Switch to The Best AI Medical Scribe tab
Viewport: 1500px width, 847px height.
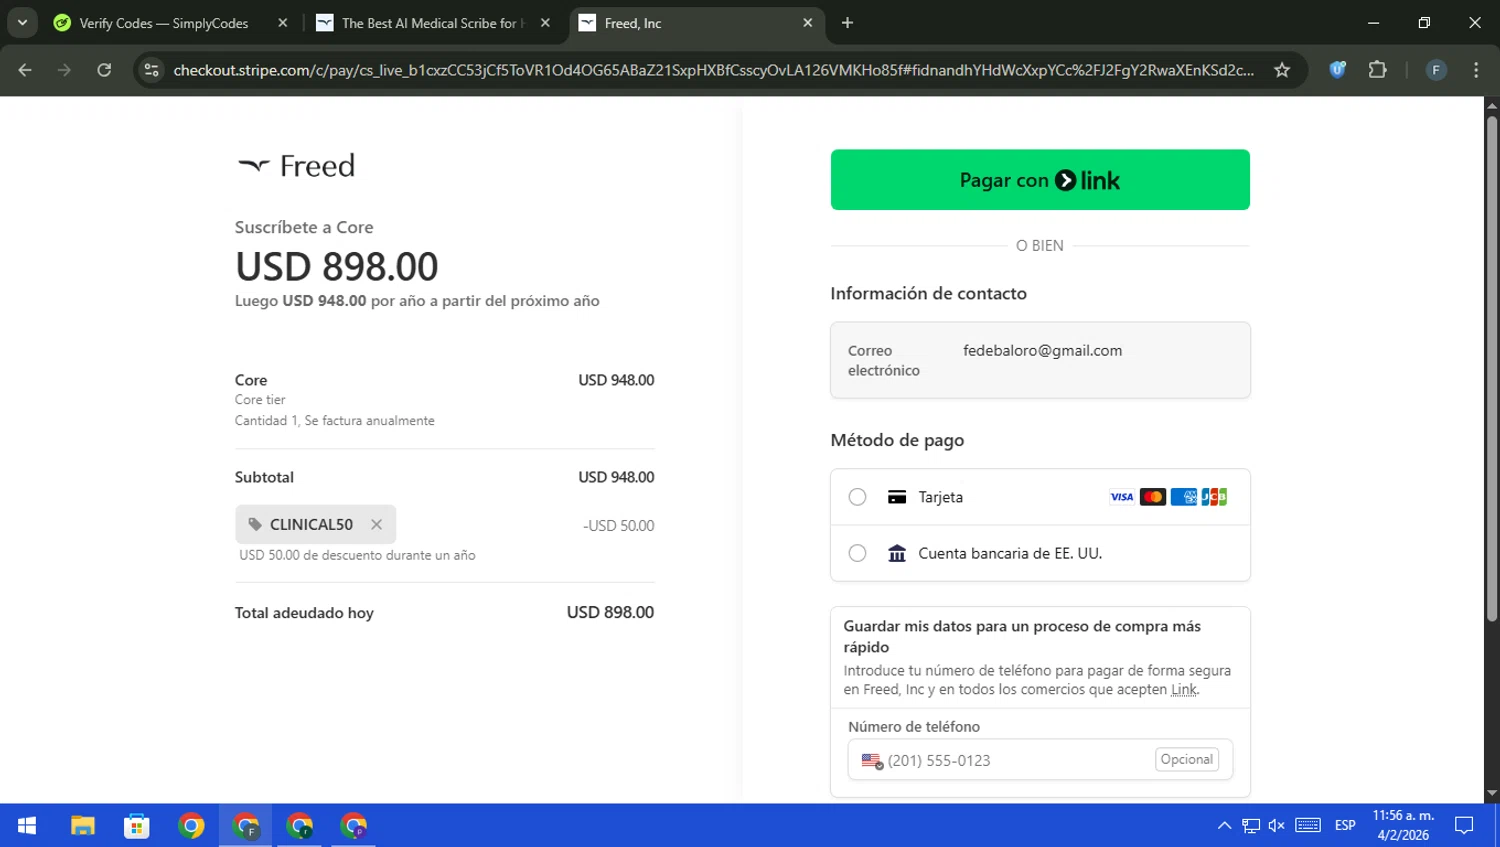[432, 23]
